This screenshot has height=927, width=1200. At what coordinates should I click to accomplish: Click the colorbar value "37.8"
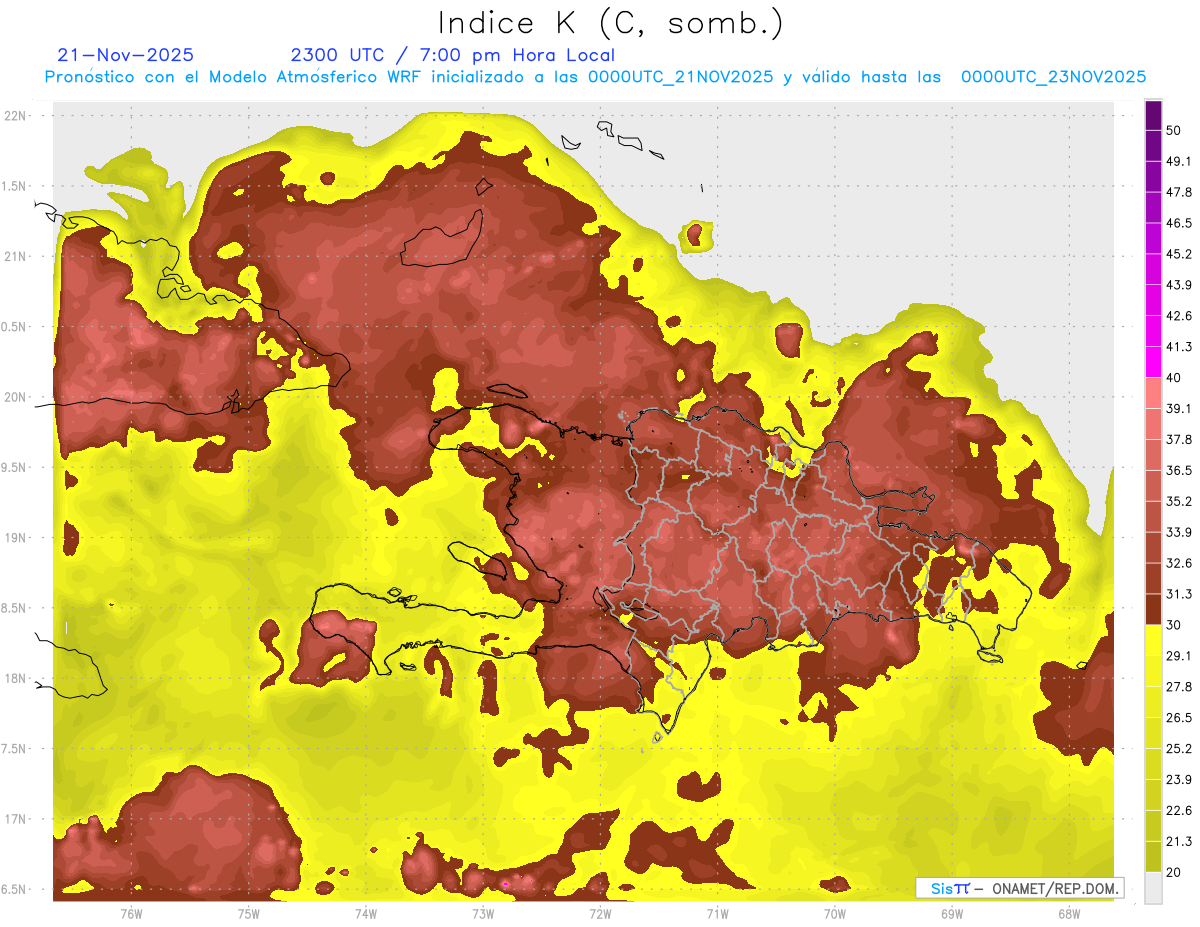tap(1179, 439)
